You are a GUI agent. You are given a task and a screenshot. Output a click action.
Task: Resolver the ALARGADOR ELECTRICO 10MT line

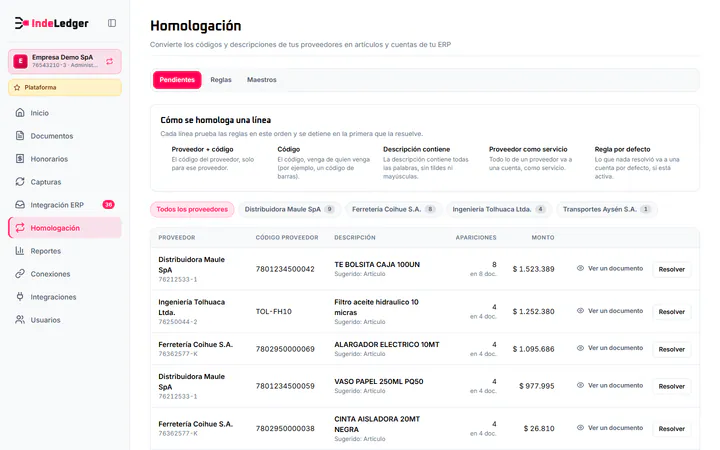click(671, 349)
